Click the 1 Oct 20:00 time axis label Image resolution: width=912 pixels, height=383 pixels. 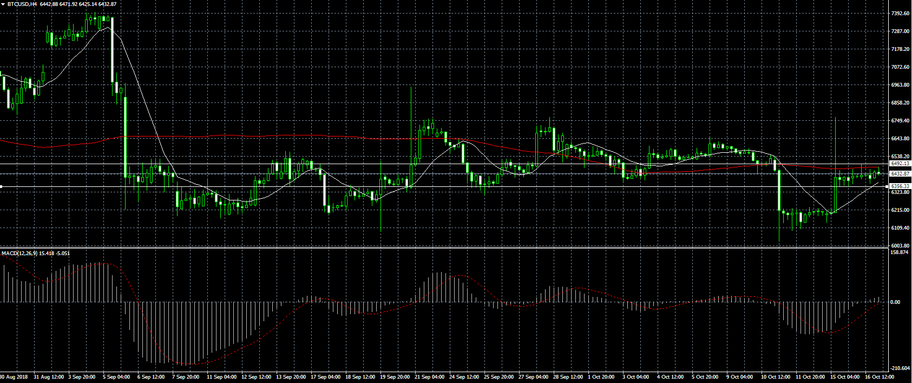(601, 377)
